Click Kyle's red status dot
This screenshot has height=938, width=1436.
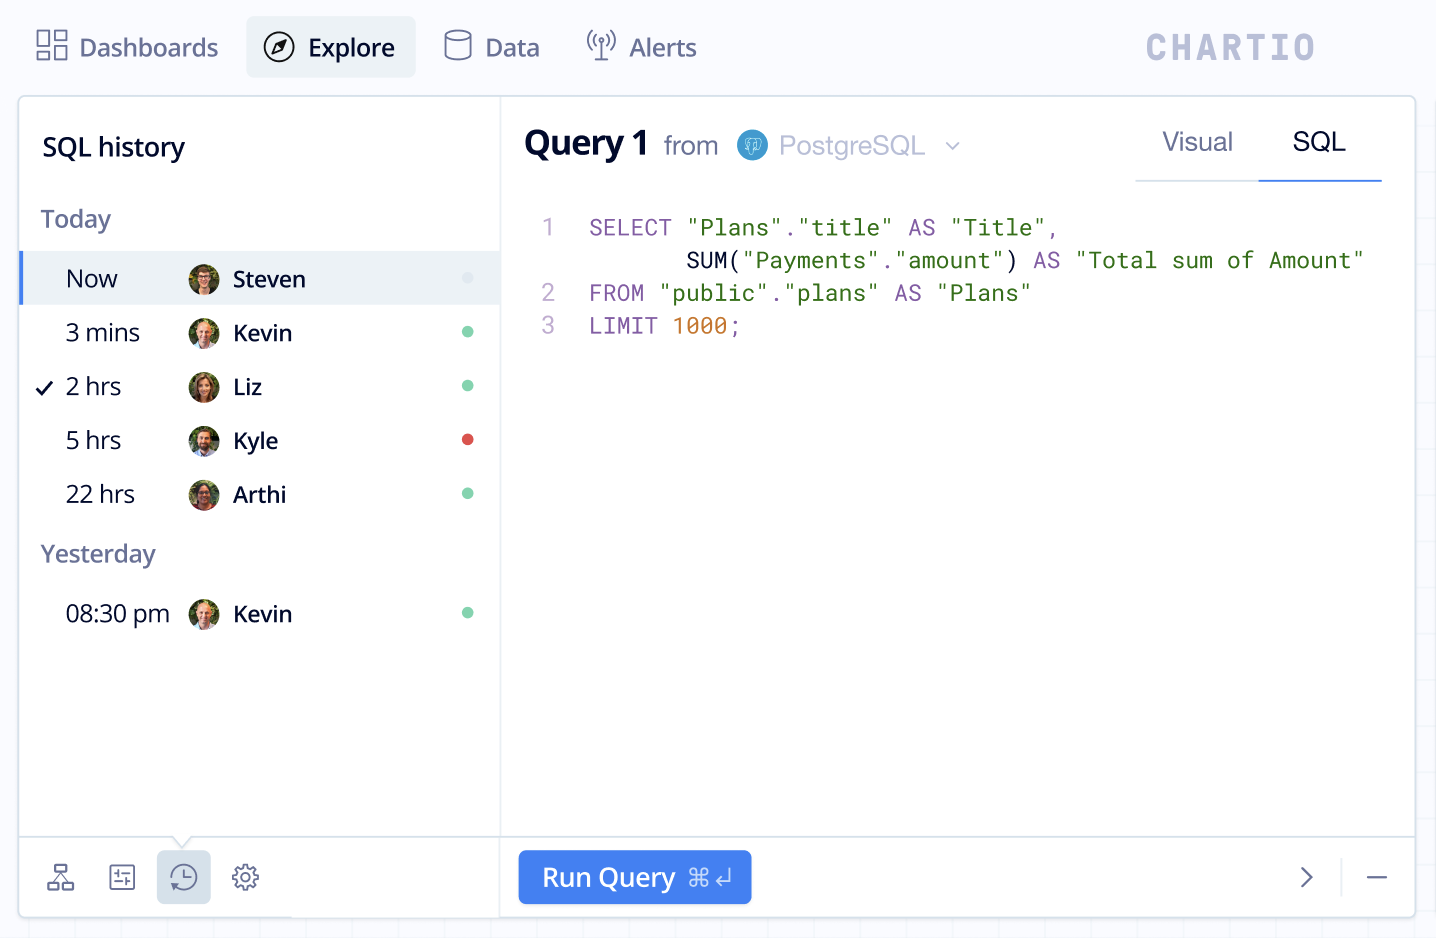point(467,440)
